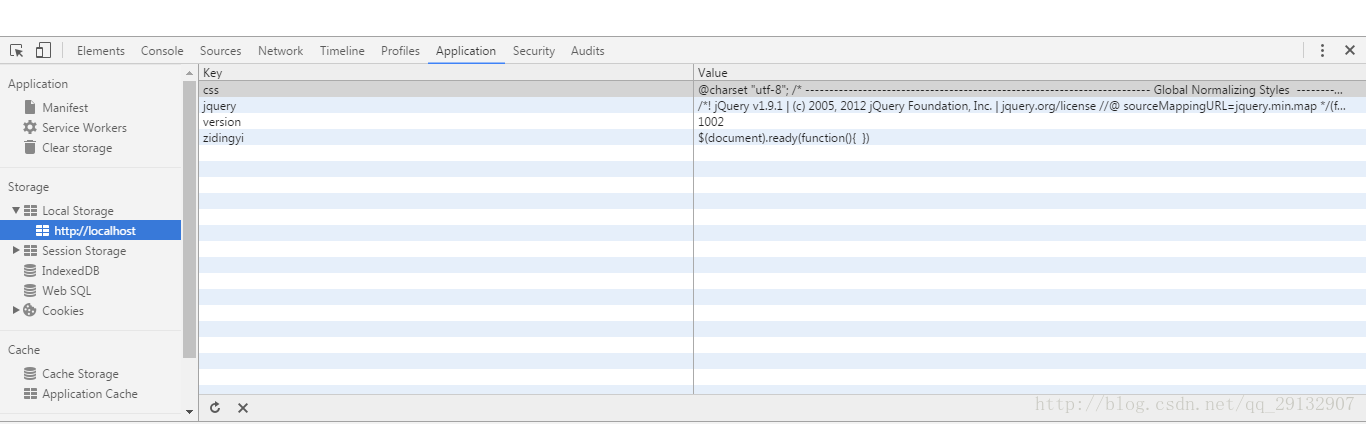Viewport: 1366px width, 424px height.
Task: Select the Application tab
Action: pos(466,50)
